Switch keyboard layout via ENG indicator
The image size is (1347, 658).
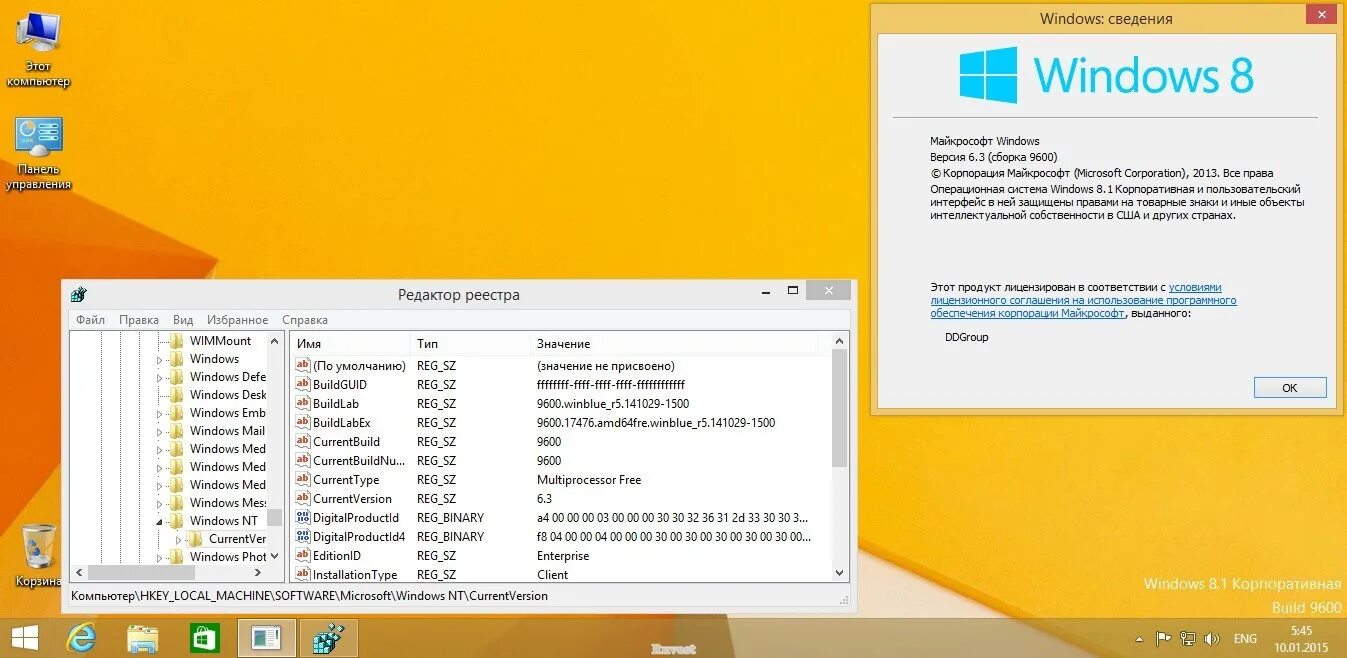(1245, 638)
